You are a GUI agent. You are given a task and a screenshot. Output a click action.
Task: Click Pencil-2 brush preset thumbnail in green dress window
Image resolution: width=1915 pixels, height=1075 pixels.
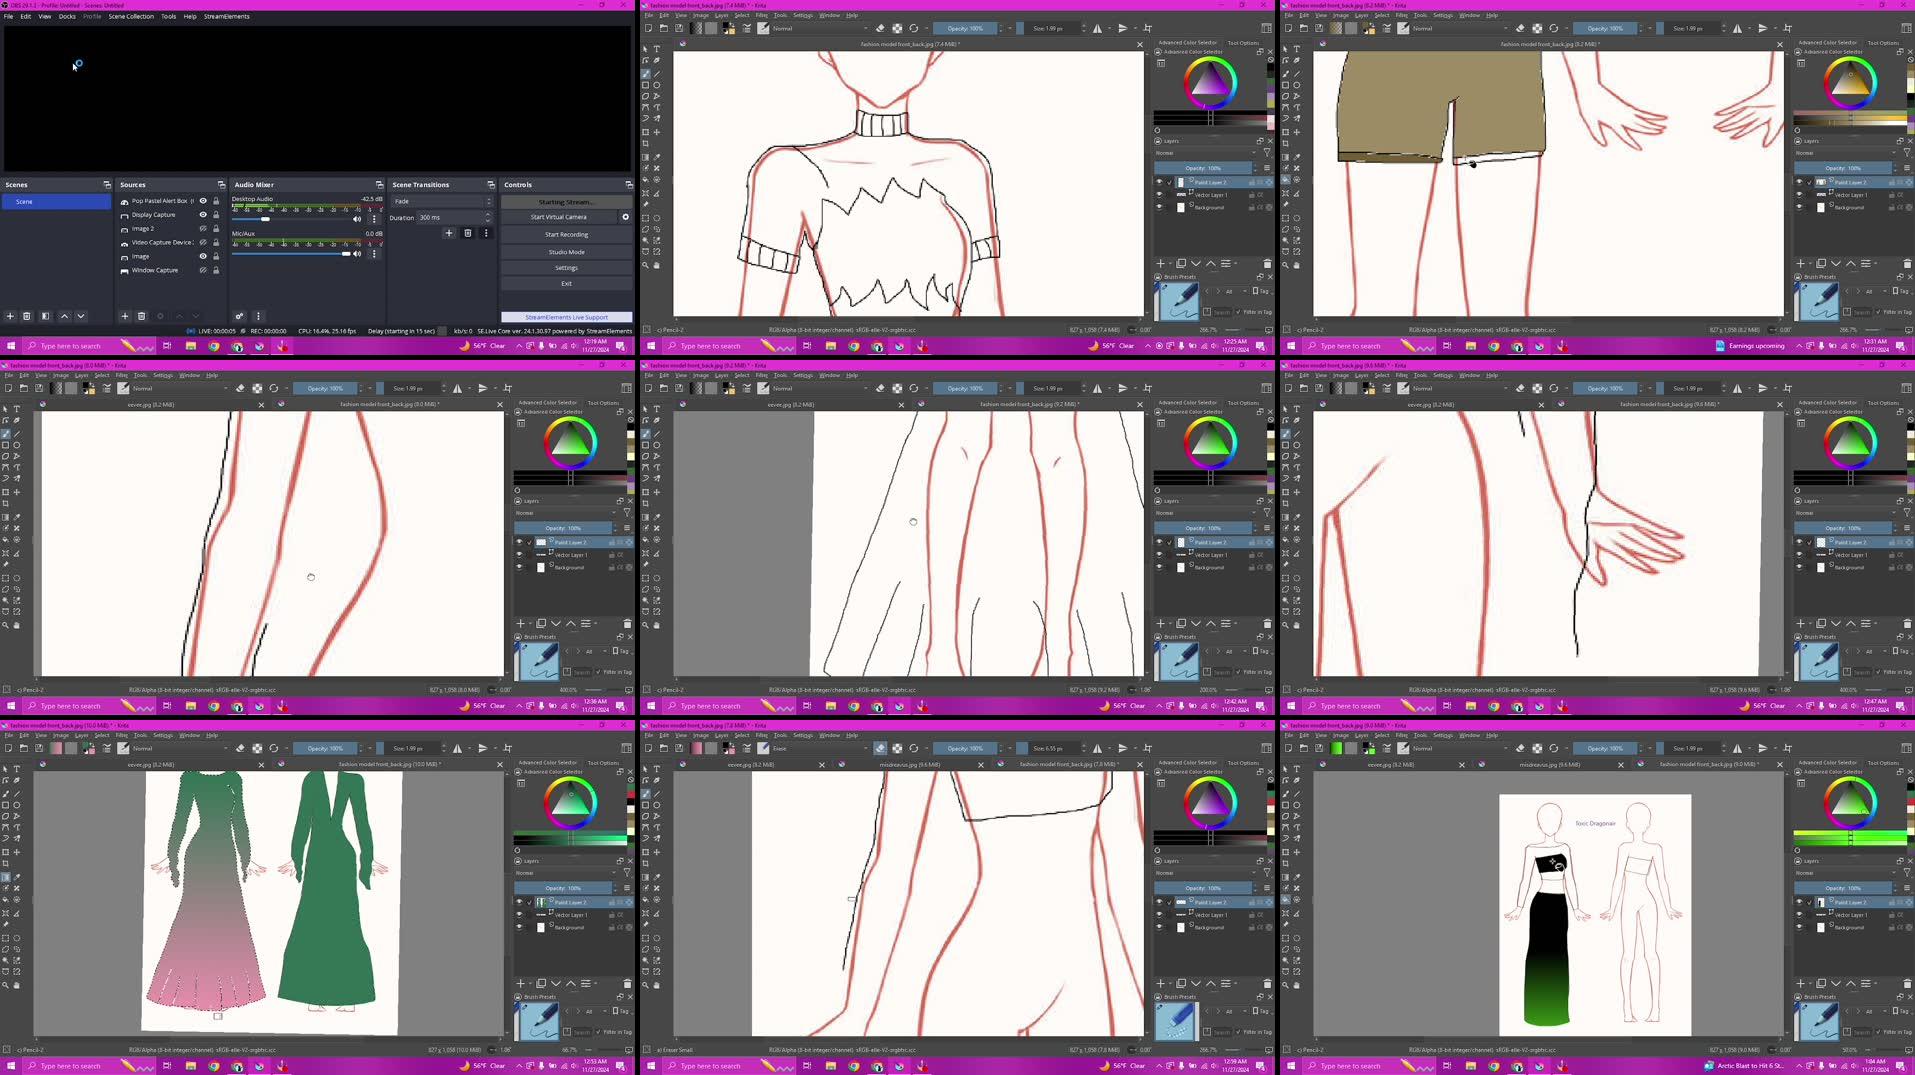pos(538,1021)
